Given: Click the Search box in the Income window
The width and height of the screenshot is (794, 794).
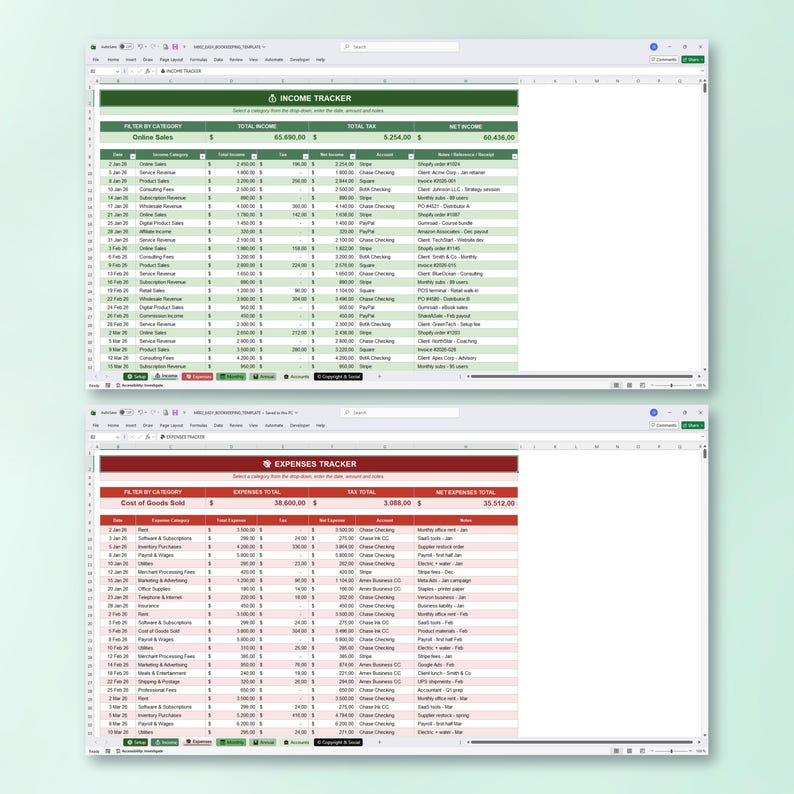Looking at the screenshot, I should click(400, 47).
